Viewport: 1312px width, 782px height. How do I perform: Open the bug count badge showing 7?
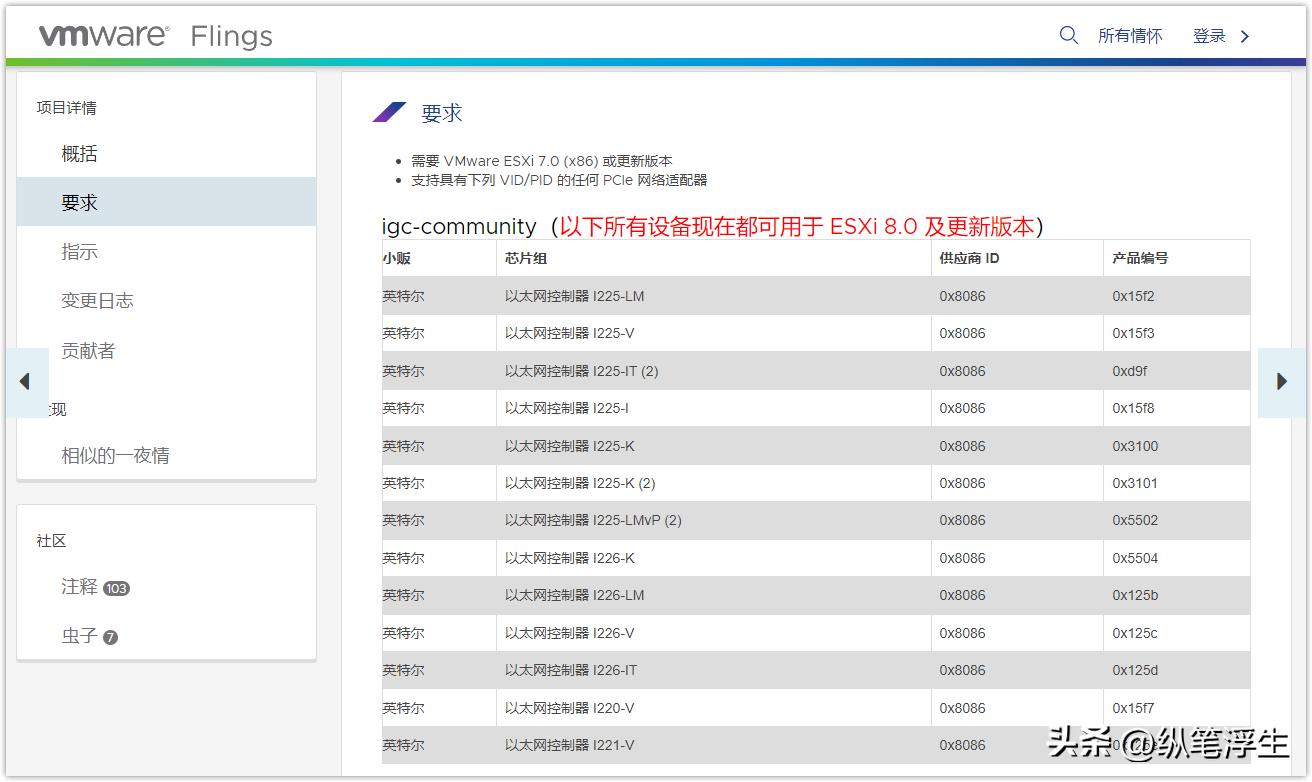[110, 637]
